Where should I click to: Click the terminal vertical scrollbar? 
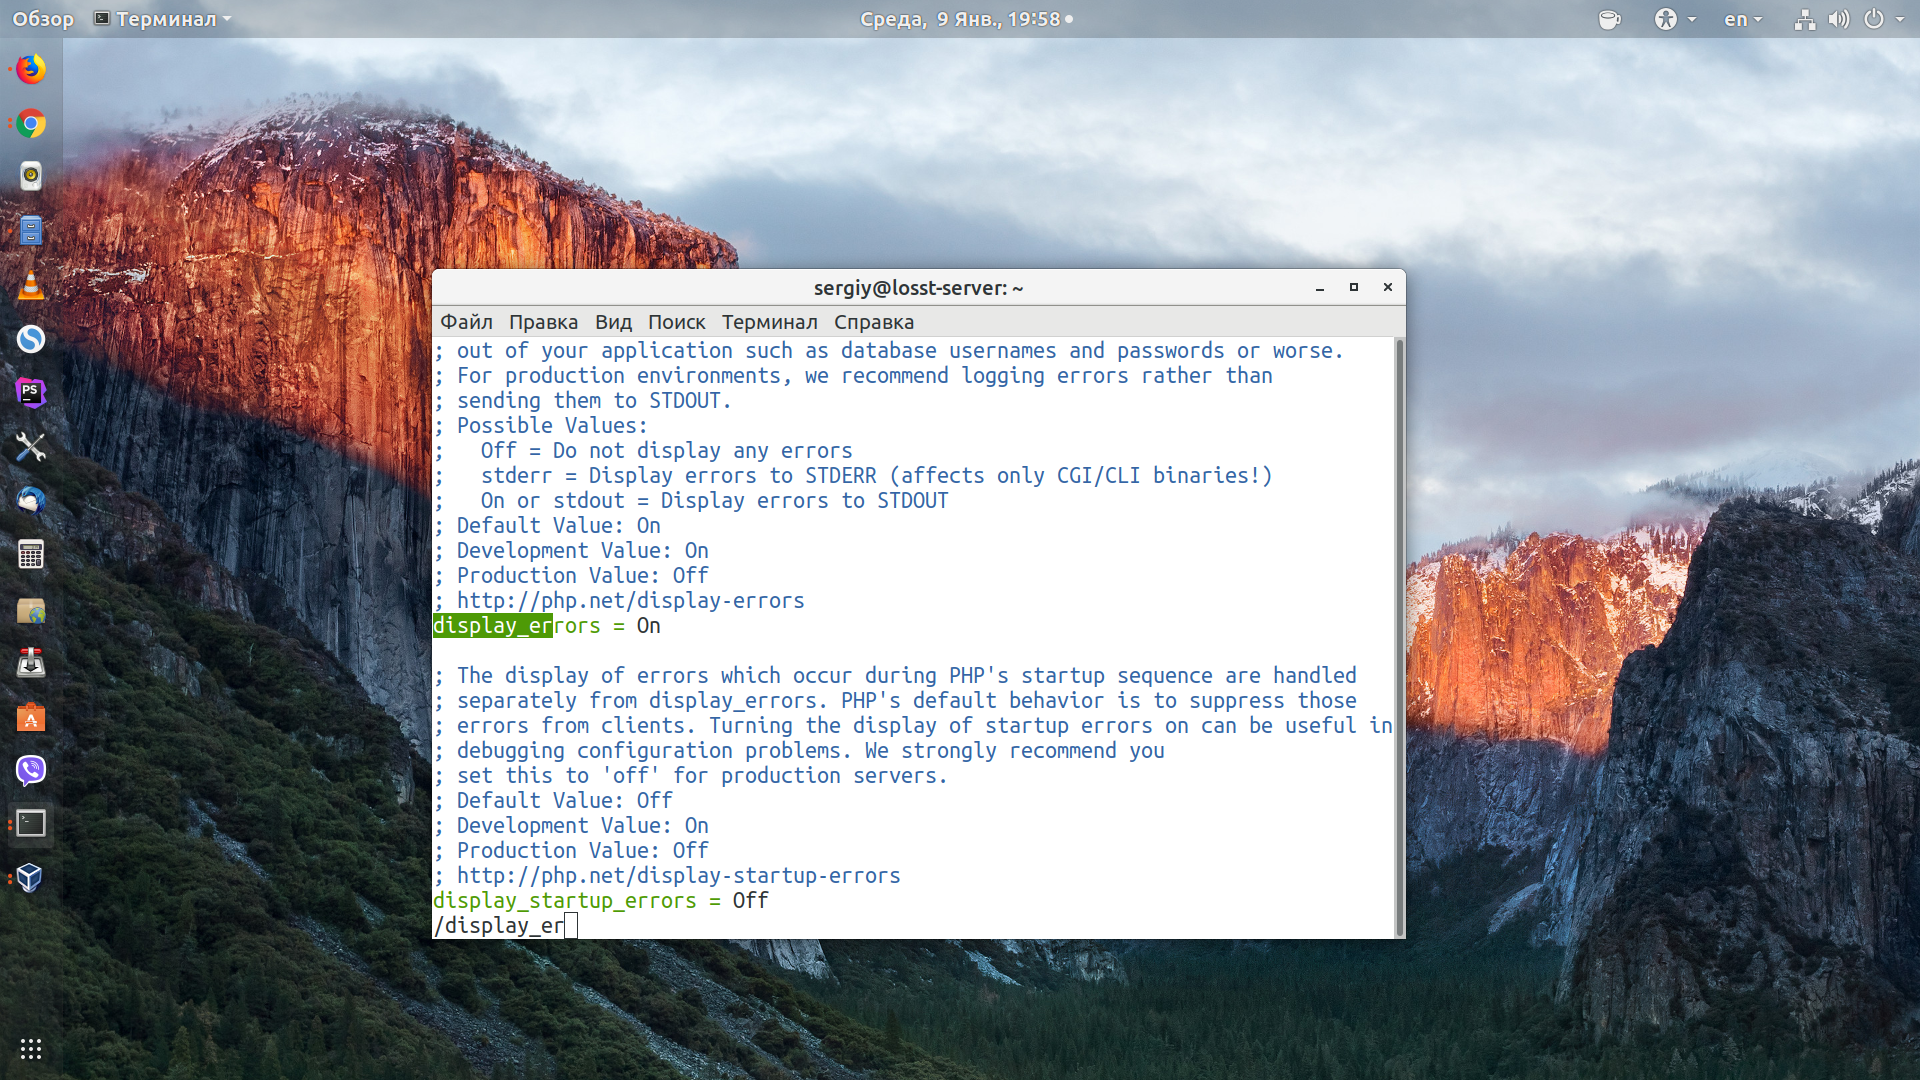click(x=1399, y=637)
